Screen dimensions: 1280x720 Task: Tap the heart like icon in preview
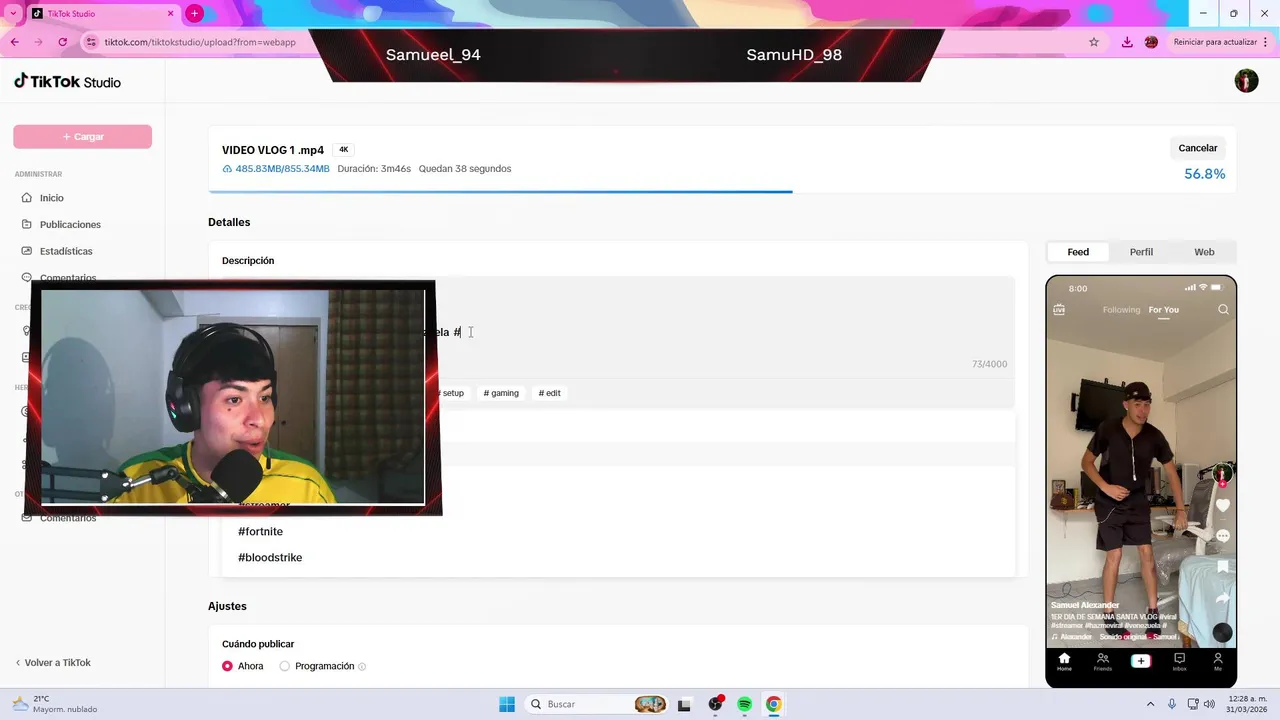(1222, 505)
